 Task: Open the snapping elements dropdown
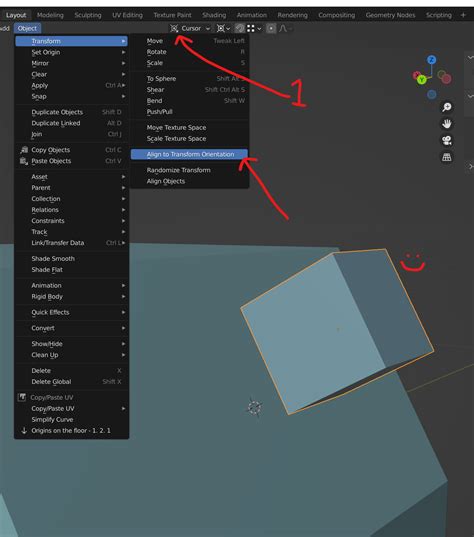(x=254, y=28)
